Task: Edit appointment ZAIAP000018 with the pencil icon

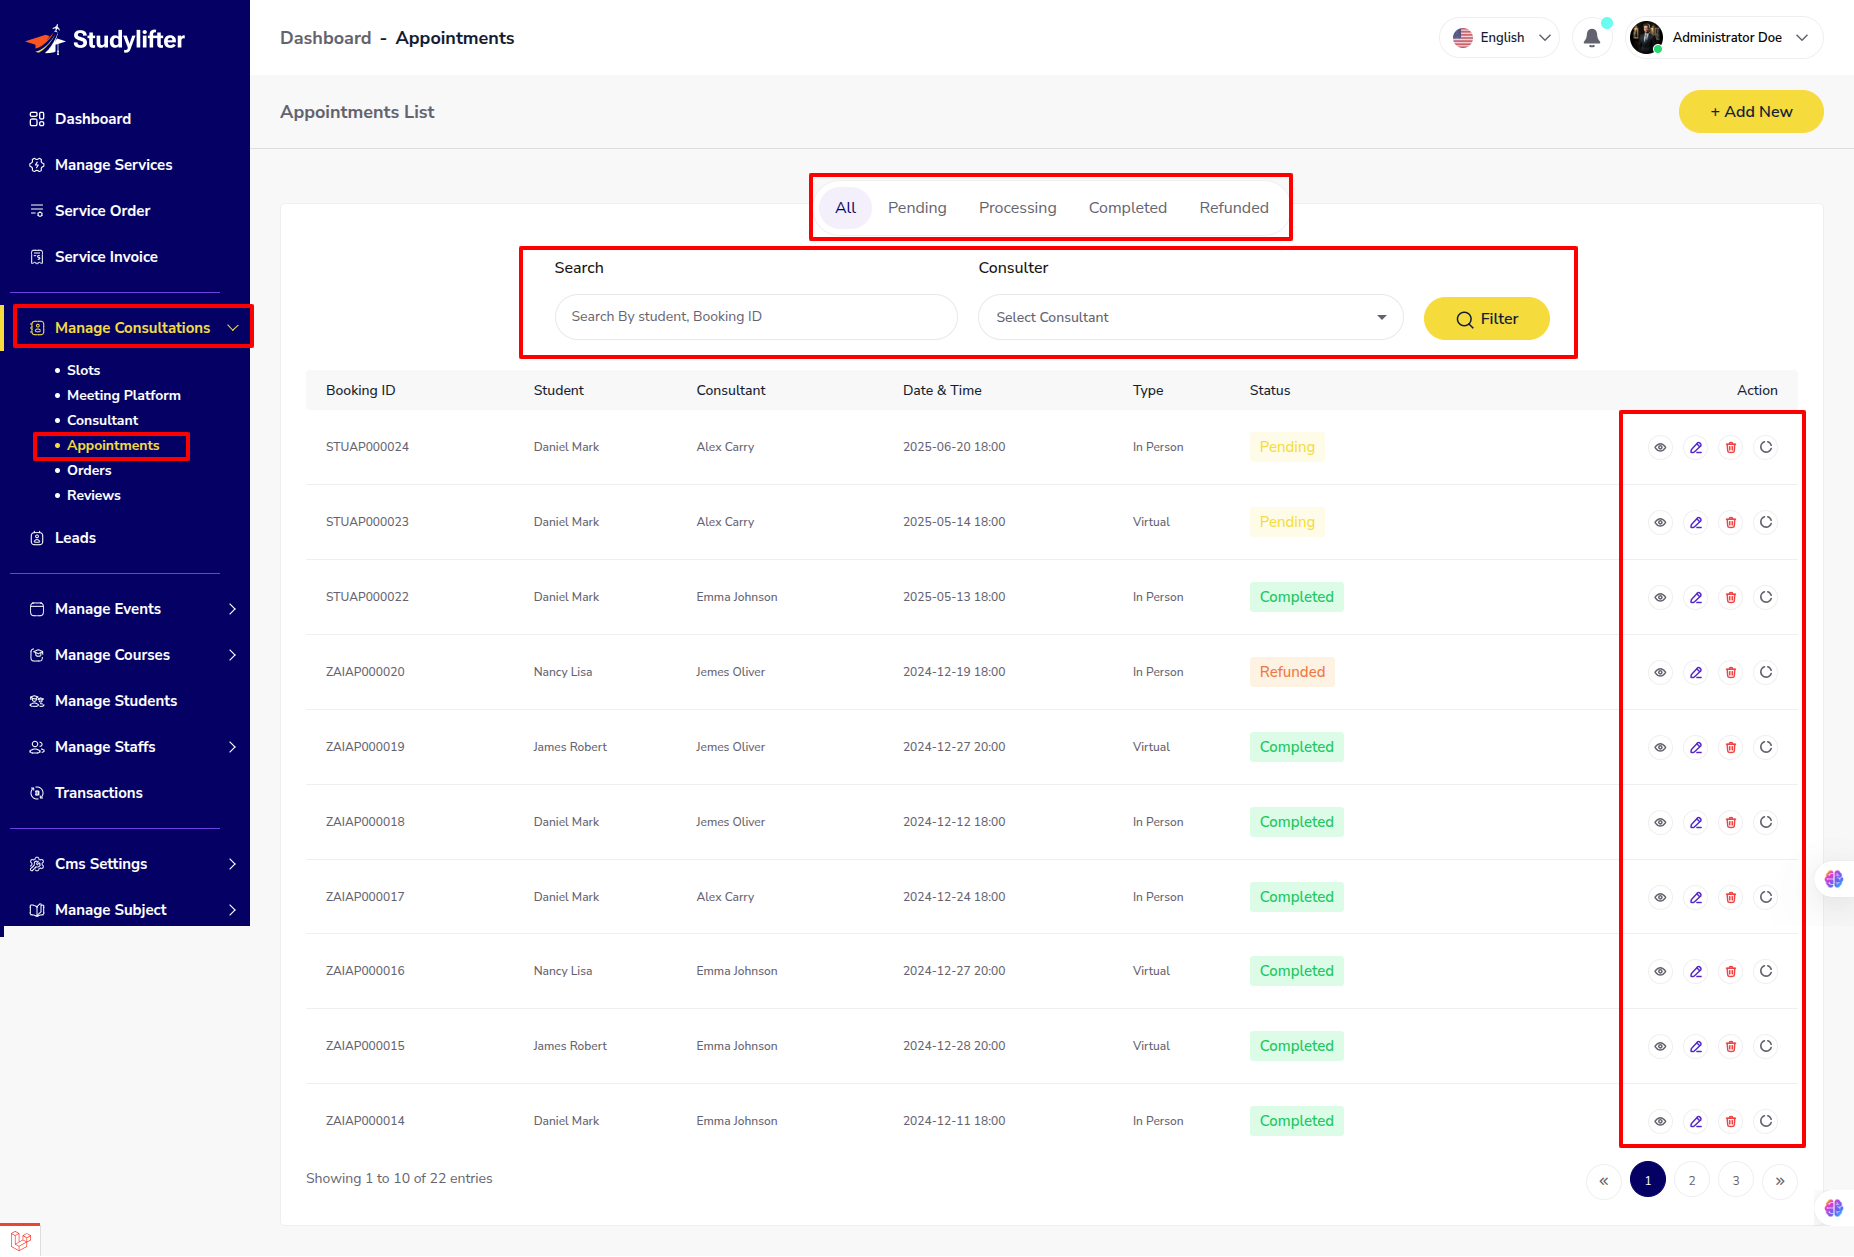Action: point(1696,822)
